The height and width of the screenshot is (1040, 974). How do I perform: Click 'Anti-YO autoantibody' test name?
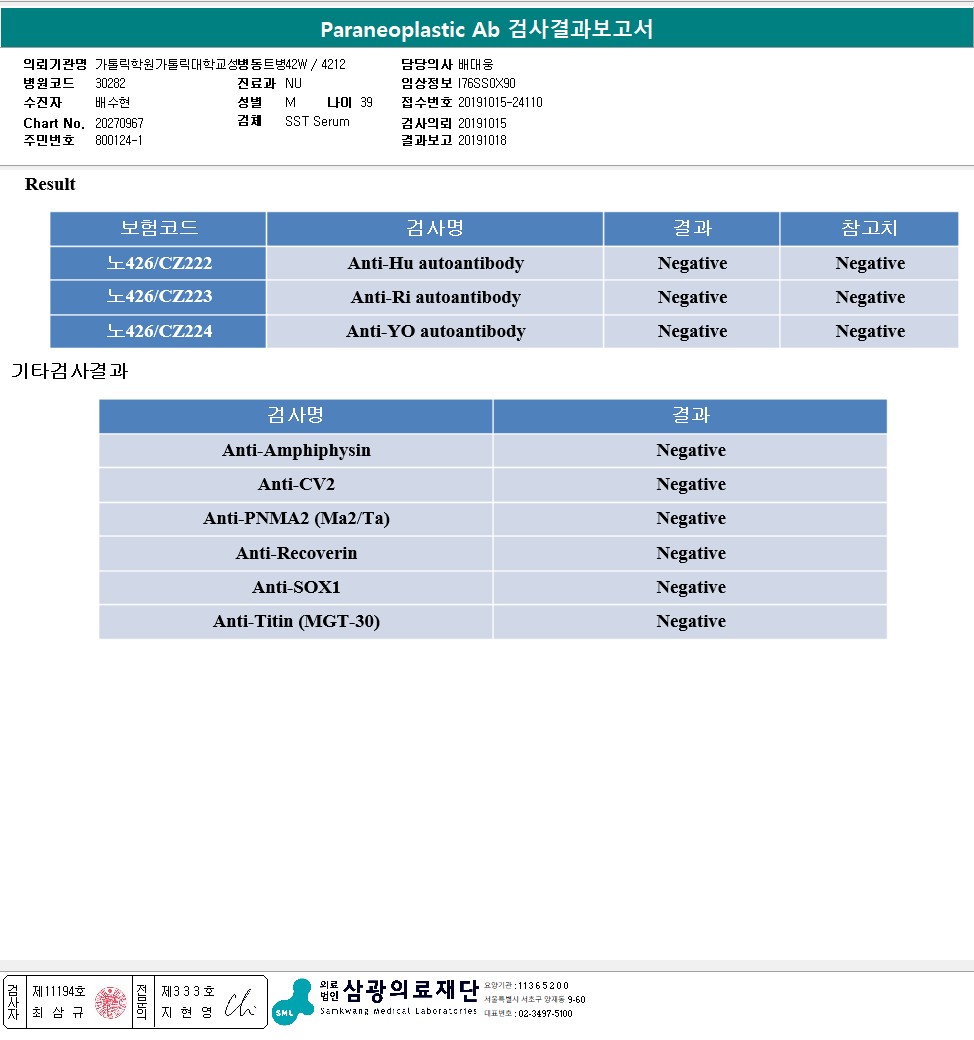436,331
